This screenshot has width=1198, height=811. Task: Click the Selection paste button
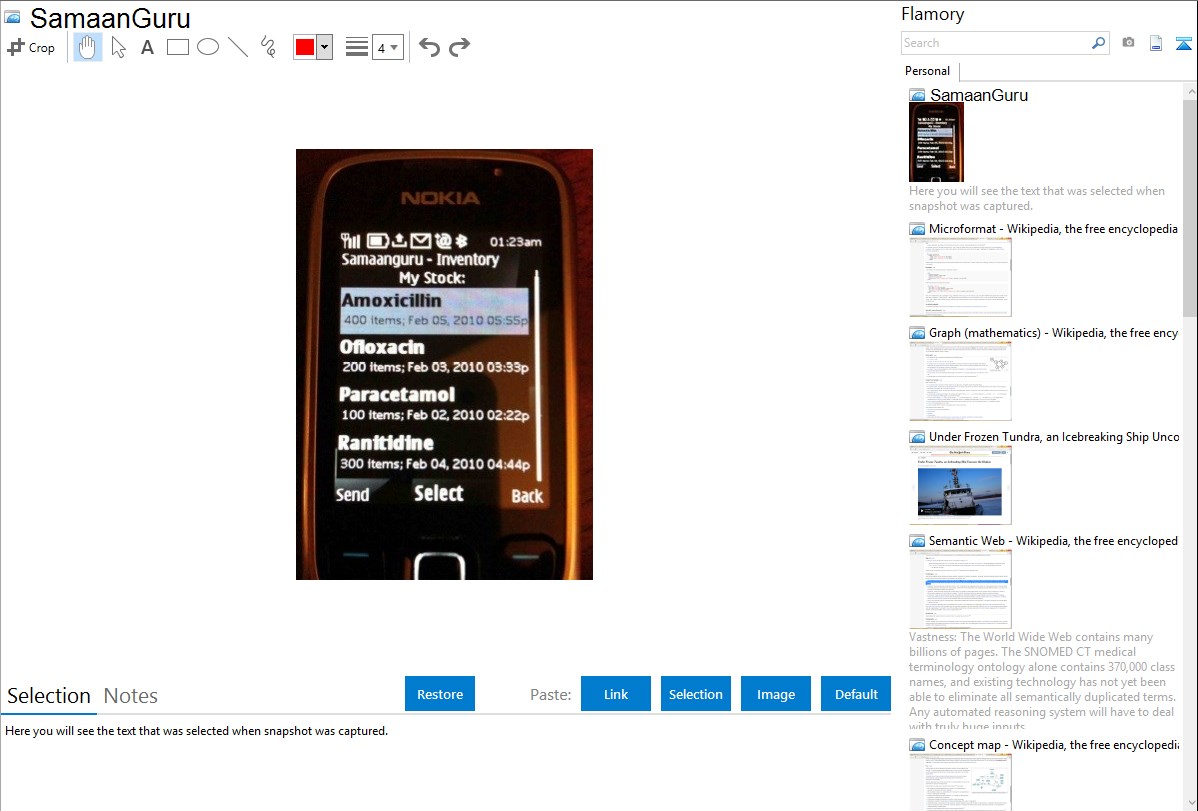tap(696, 694)
